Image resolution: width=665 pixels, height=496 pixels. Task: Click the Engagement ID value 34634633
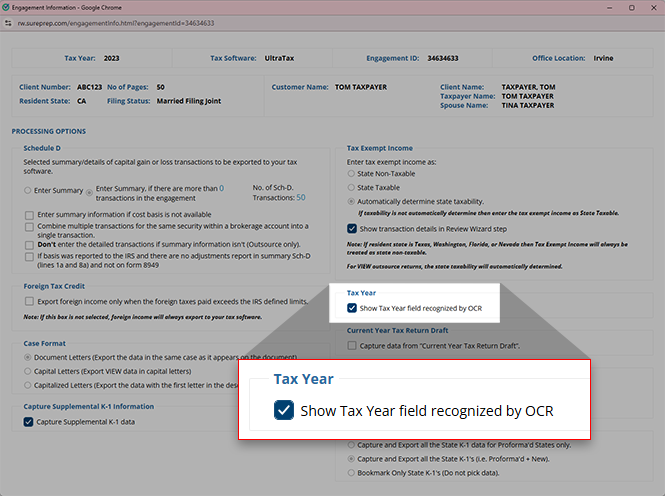pos(443,58)
